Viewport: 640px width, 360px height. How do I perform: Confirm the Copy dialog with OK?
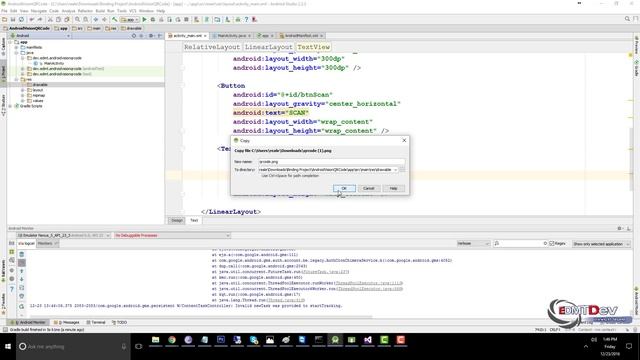pyautogui.click(x=344, y=188)
